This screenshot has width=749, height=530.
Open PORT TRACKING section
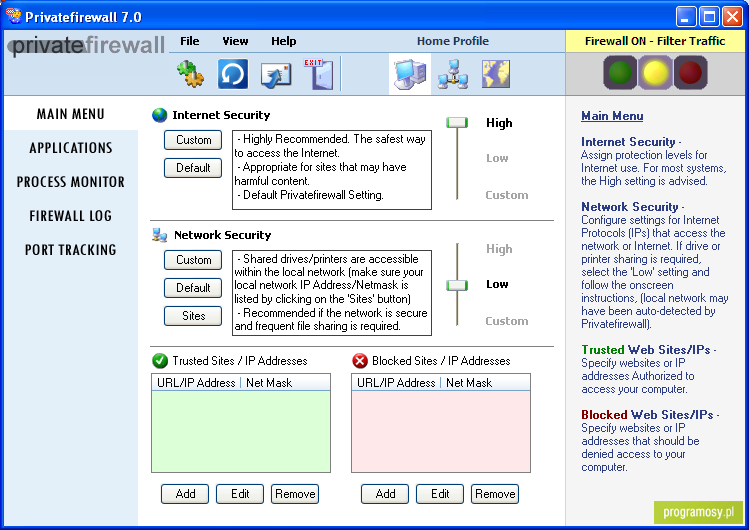coord(71,250)
